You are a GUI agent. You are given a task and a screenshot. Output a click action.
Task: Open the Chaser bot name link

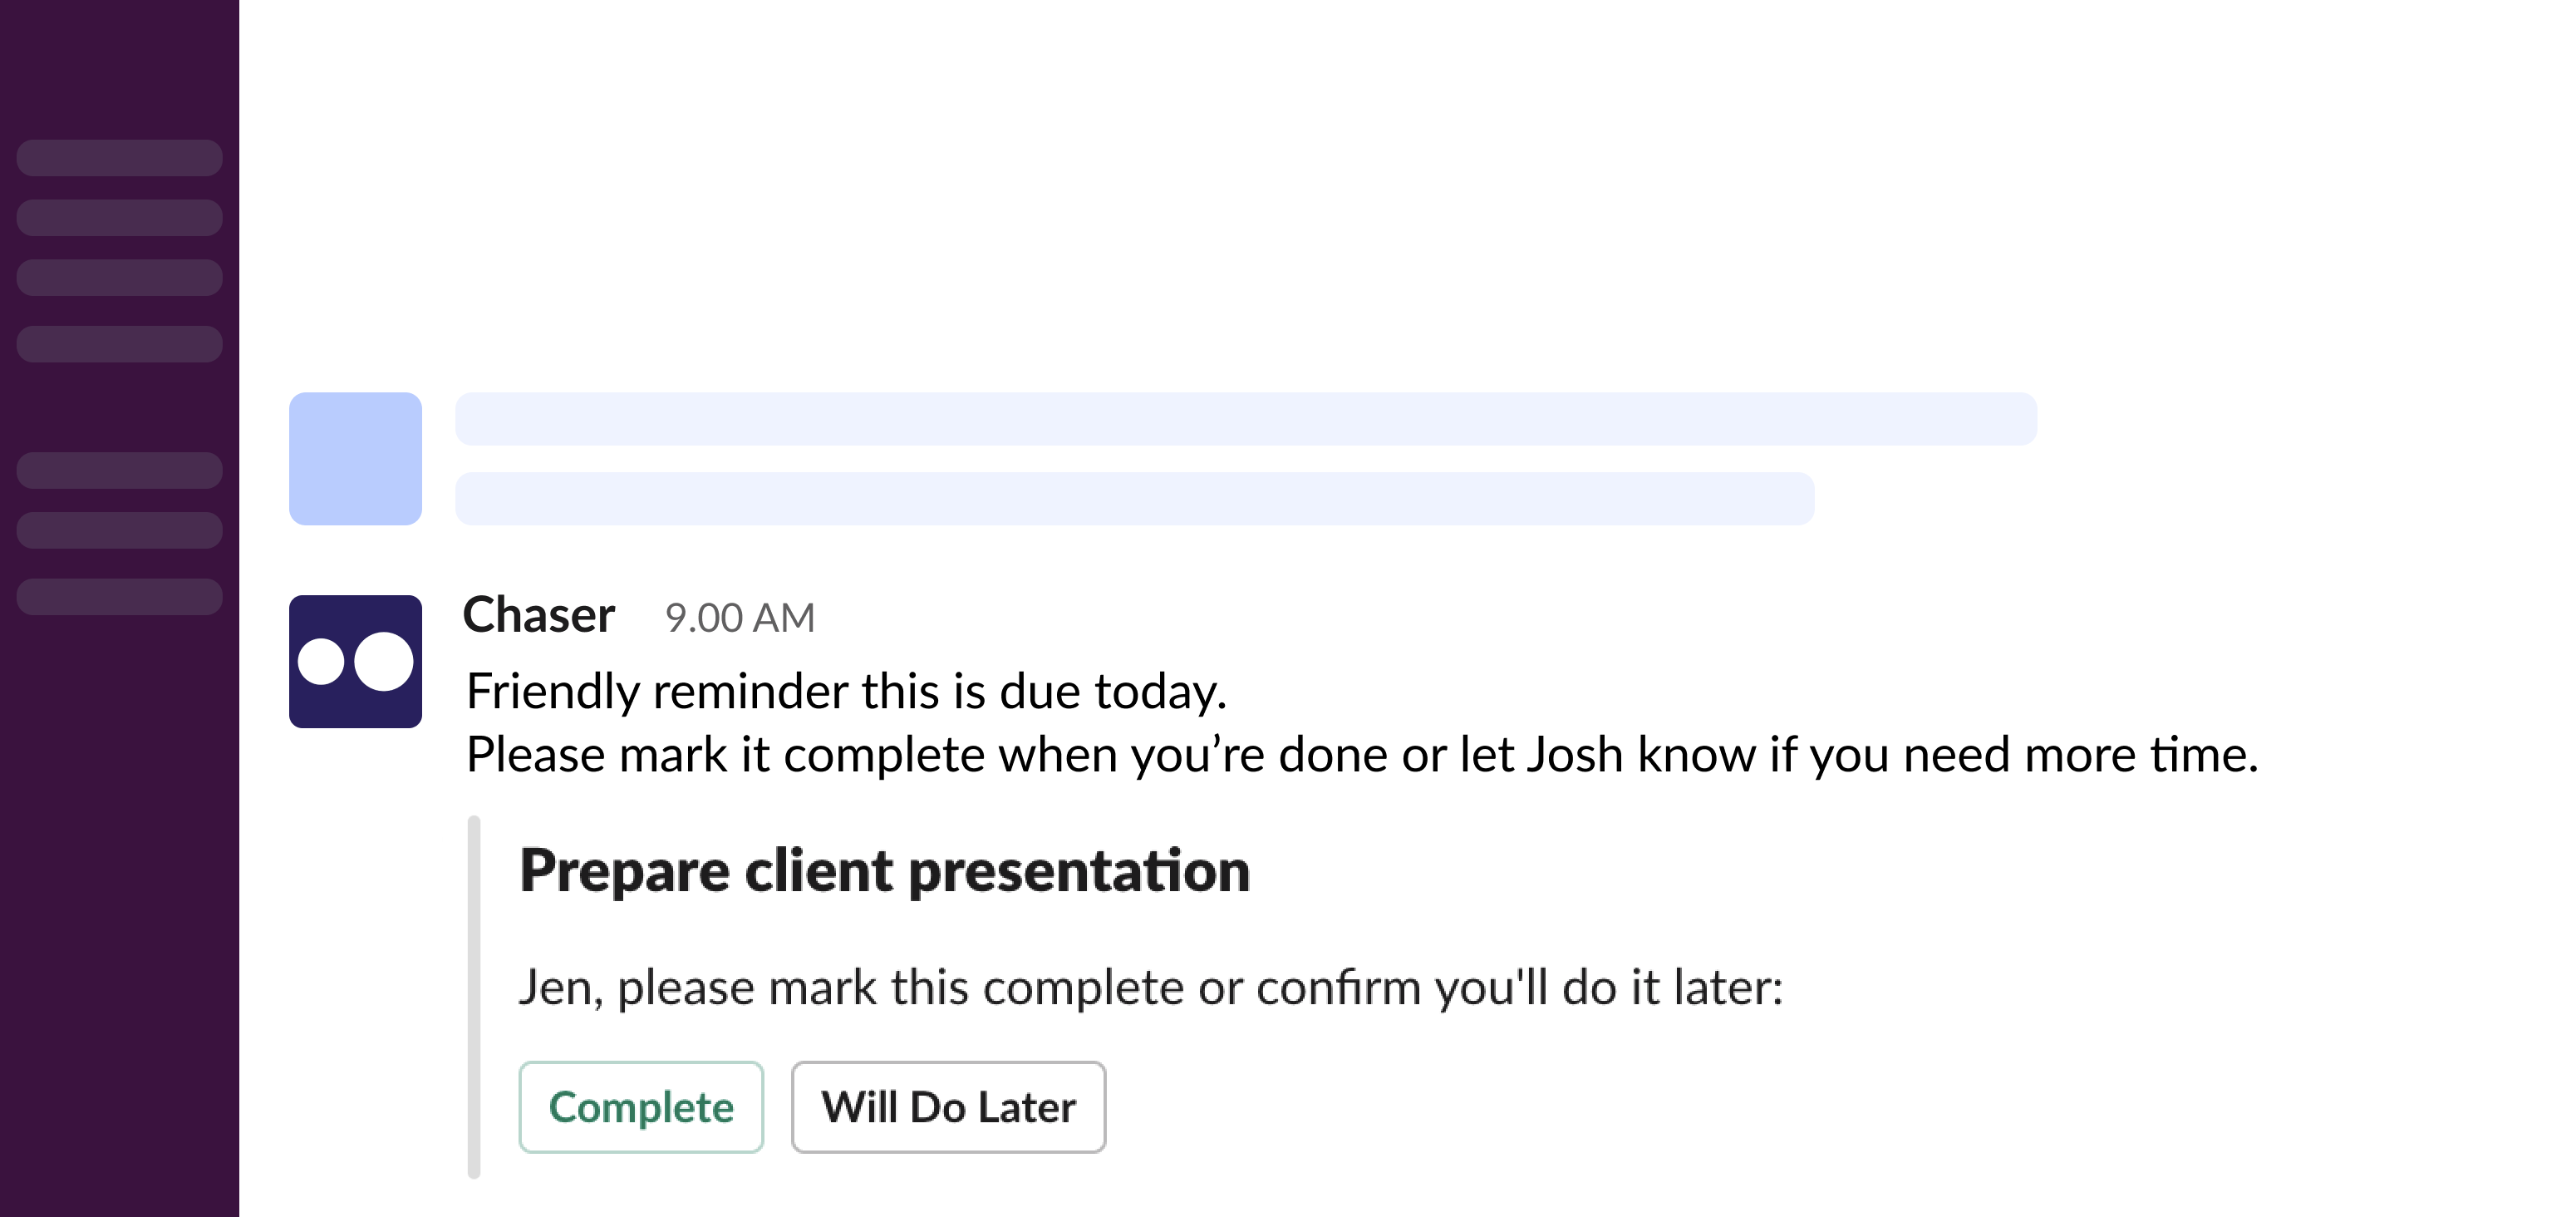point(539,616)
